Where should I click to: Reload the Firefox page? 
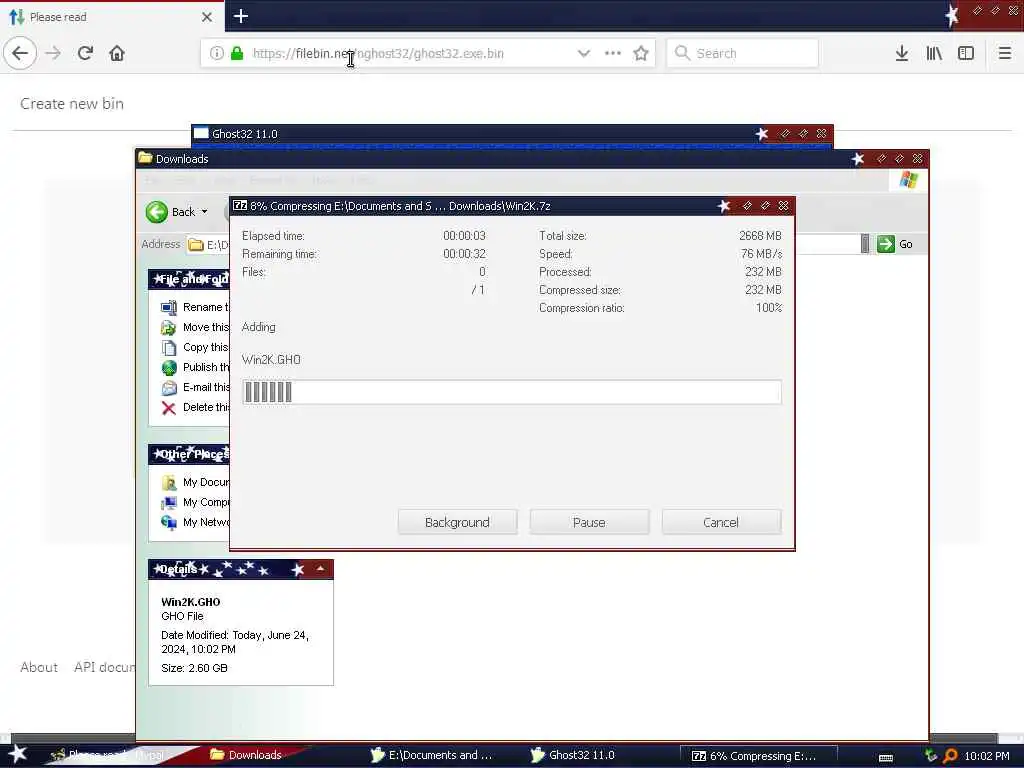click(86, 54)
